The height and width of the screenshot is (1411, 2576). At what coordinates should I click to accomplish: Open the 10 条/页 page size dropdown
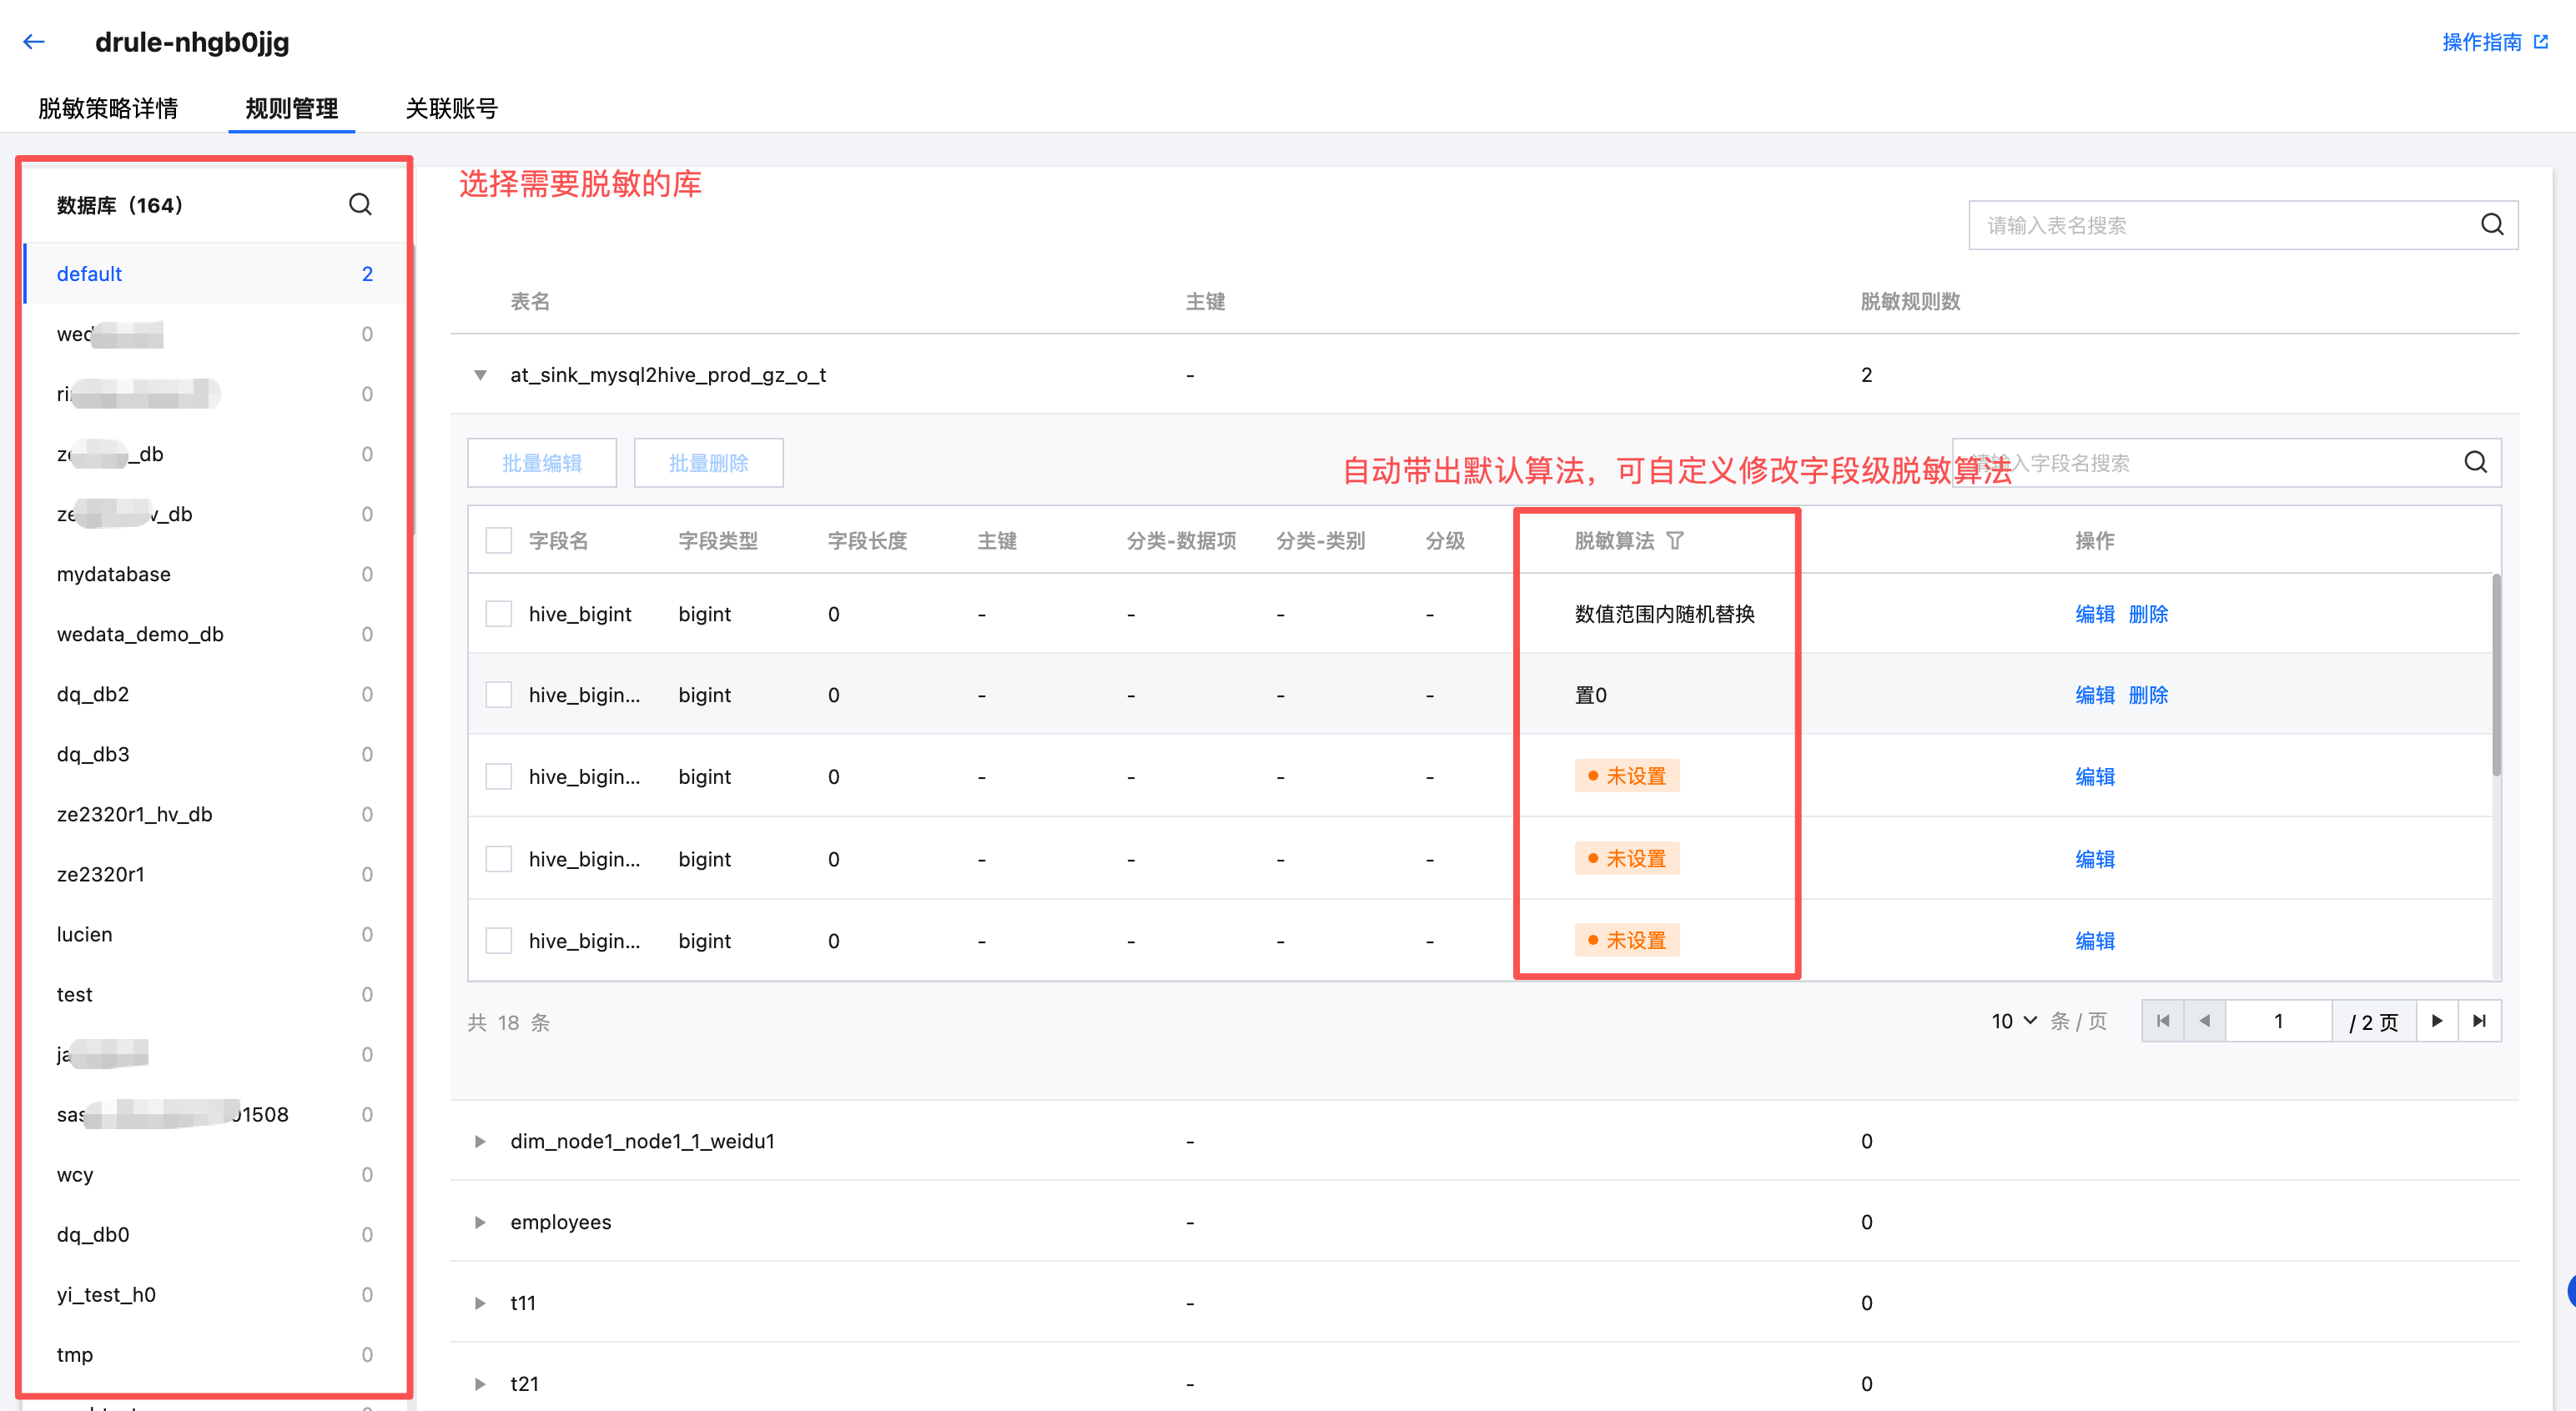(2013, 1021)
